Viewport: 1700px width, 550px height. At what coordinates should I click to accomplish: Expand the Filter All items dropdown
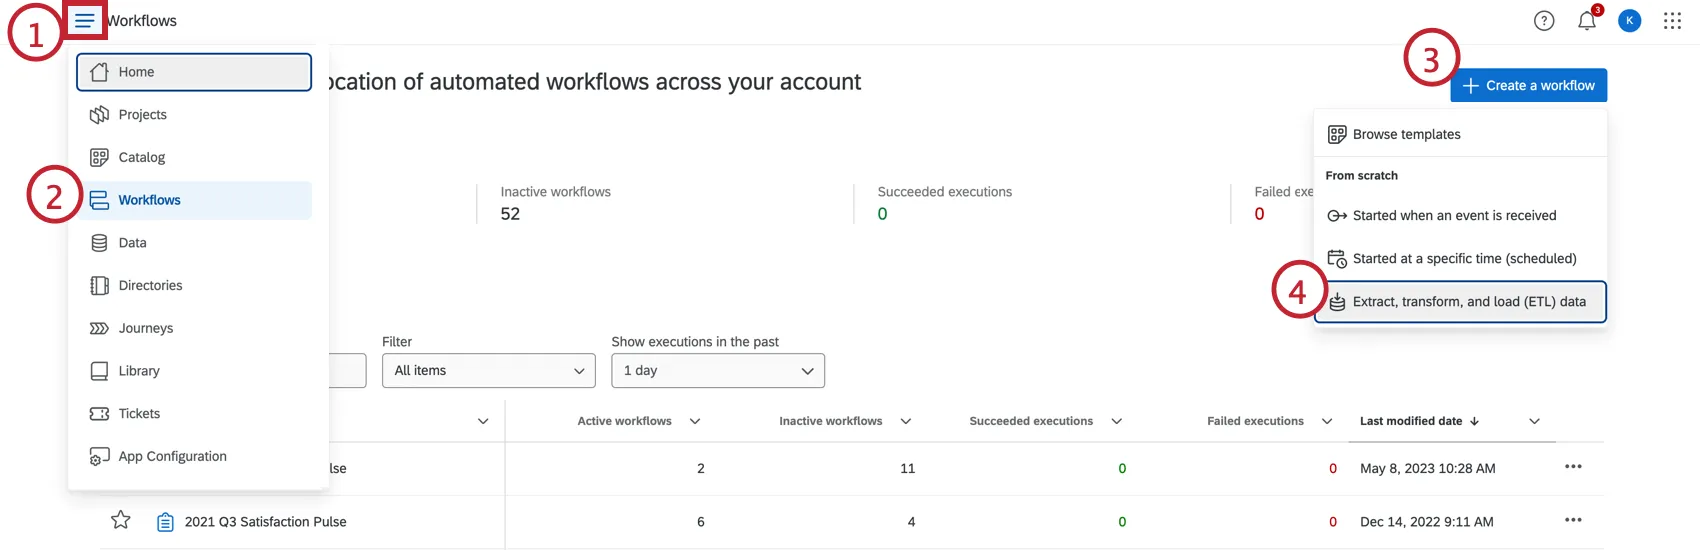click(x=488, y=371)
